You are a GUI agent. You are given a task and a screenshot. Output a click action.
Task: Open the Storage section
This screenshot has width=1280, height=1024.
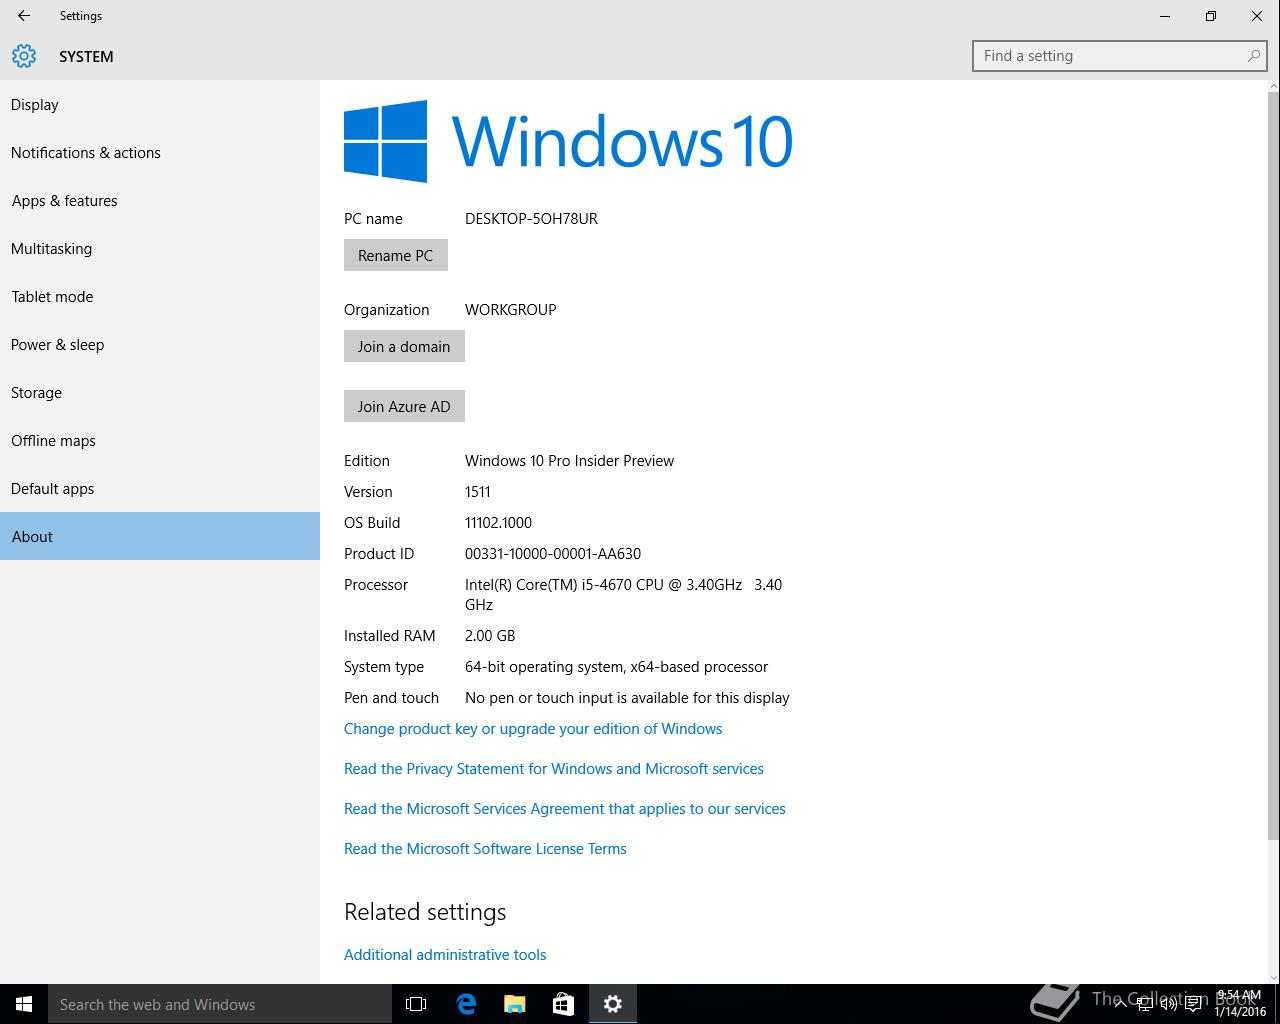click(x=160, y=393)
